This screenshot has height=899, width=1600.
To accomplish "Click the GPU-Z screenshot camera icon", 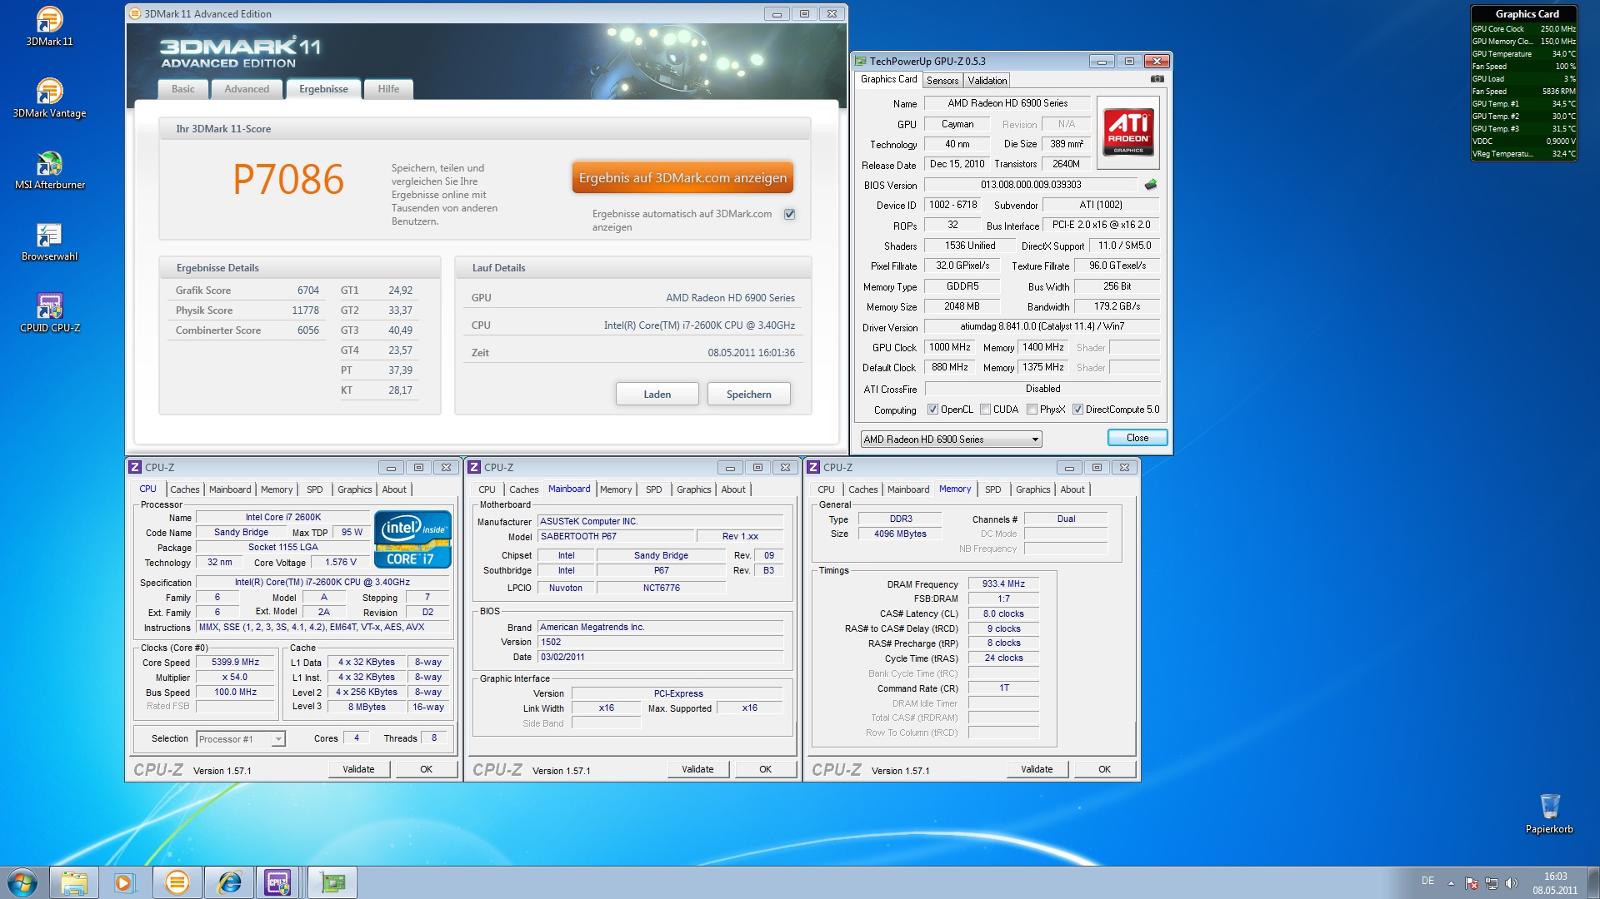I will [1157, 79].
